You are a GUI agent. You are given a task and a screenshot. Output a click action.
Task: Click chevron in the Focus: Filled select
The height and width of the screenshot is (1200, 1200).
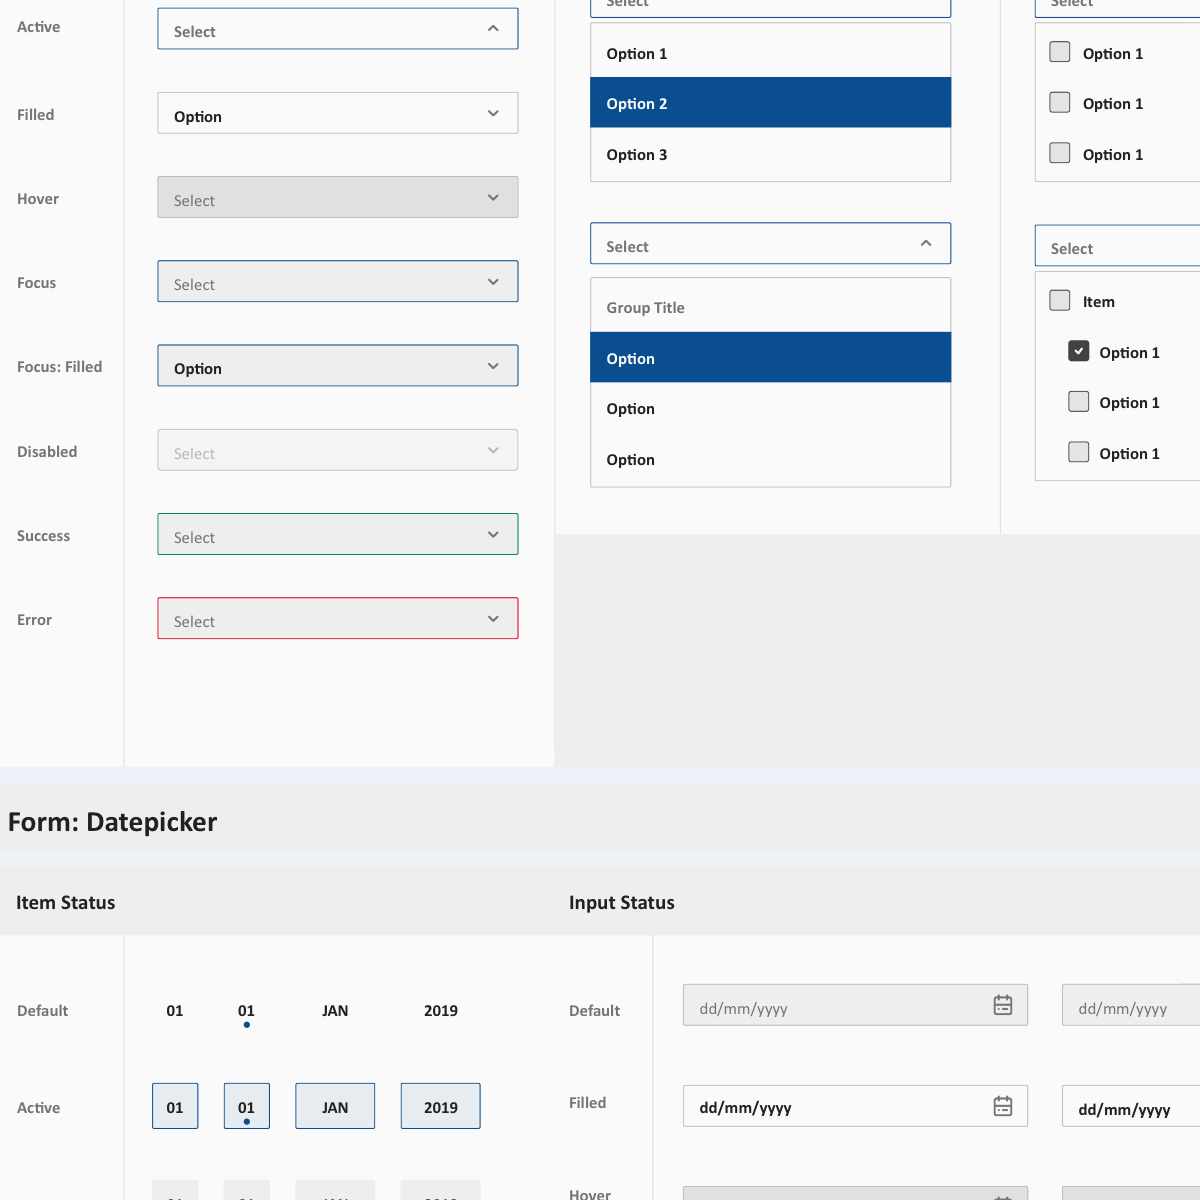(x=493, y=366)
